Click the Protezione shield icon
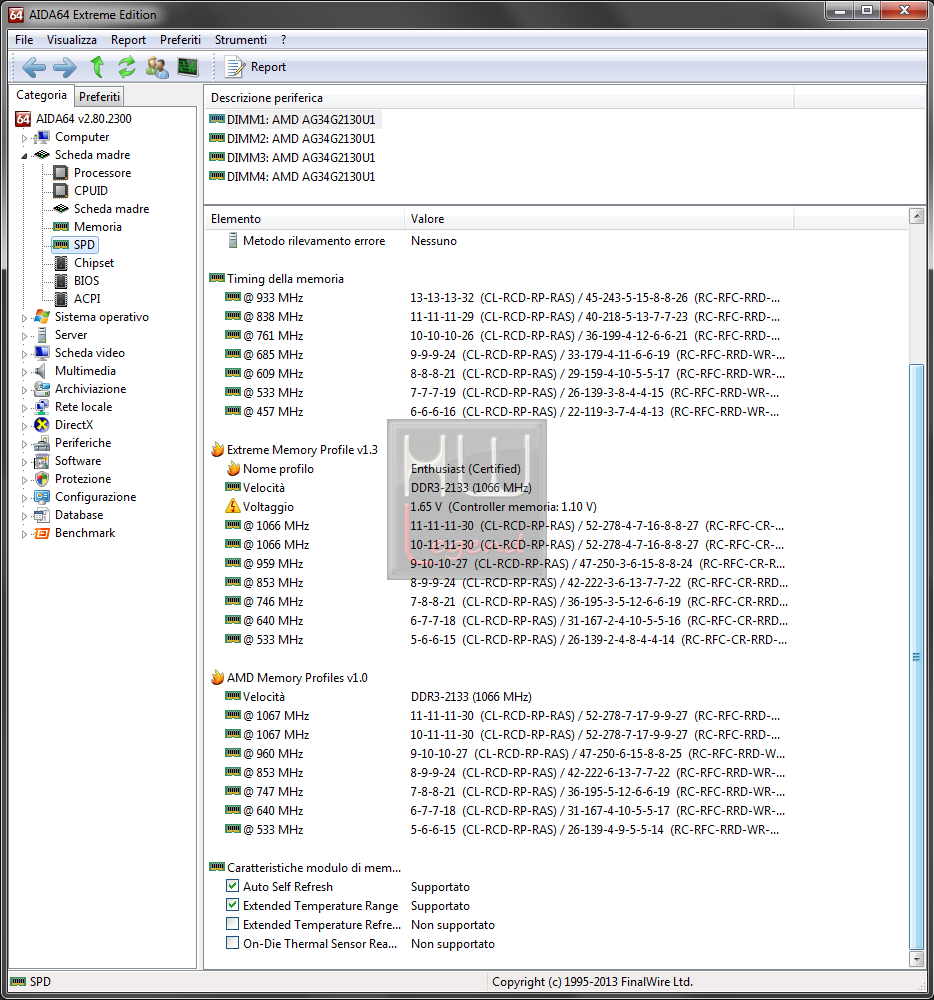This screenshot has width=934, height=1000. tap(41, 479)
